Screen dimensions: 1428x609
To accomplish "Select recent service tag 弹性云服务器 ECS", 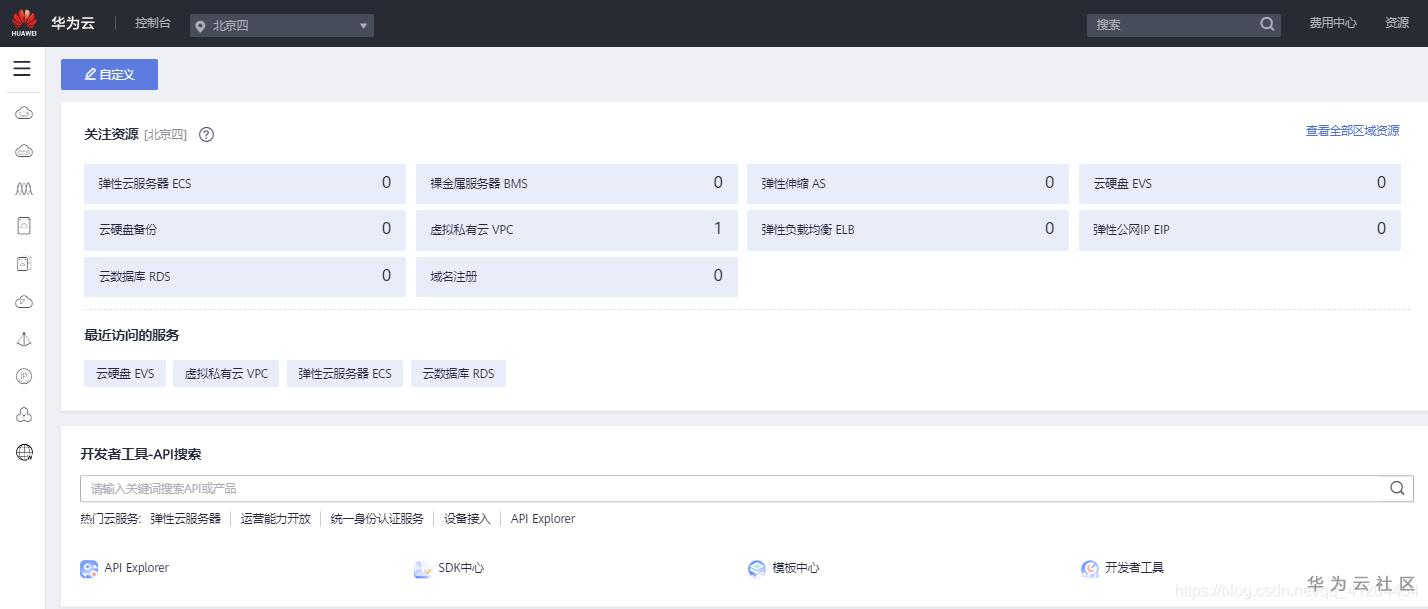I will [x=345, y=374].
